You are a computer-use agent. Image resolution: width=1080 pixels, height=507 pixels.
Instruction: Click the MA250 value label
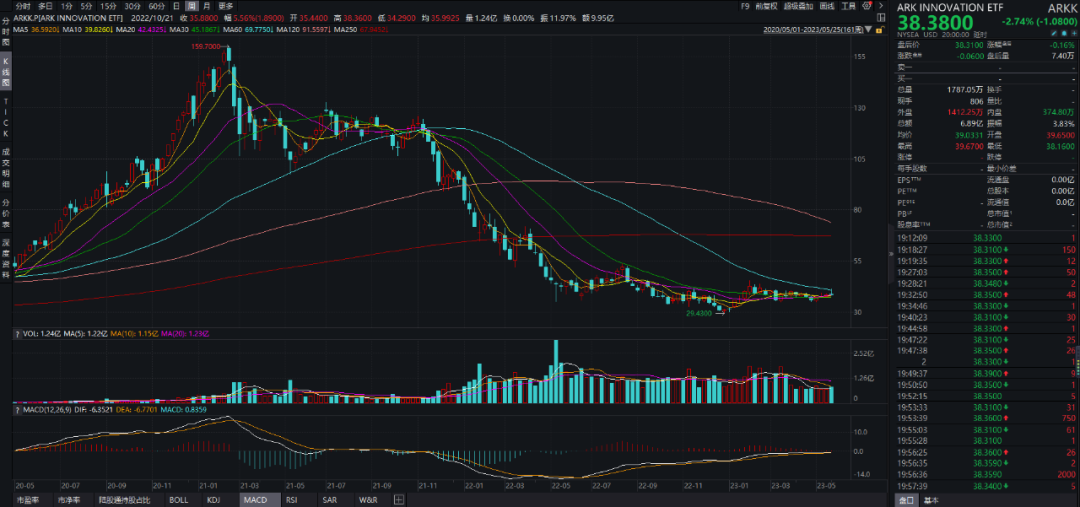(360, 30)
